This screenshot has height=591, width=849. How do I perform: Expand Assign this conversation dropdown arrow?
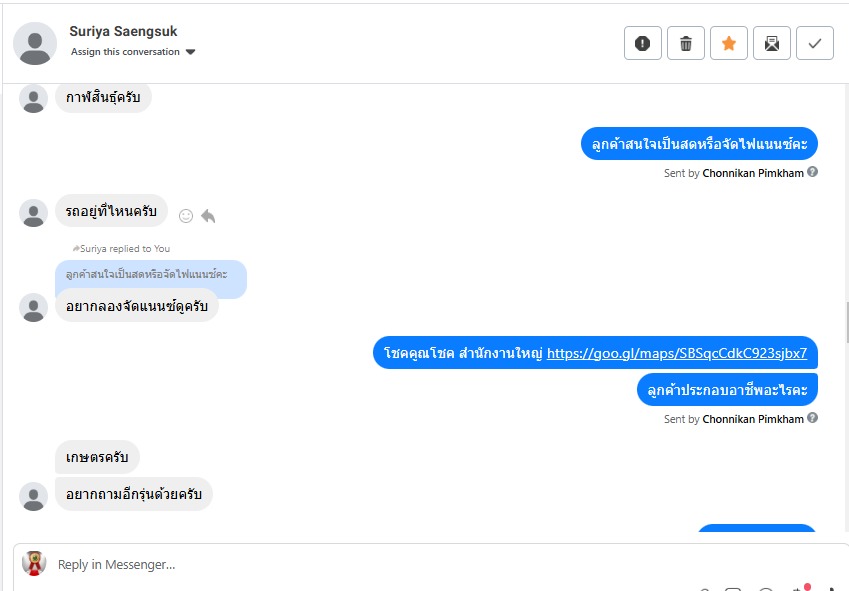(x=190, y=52)
